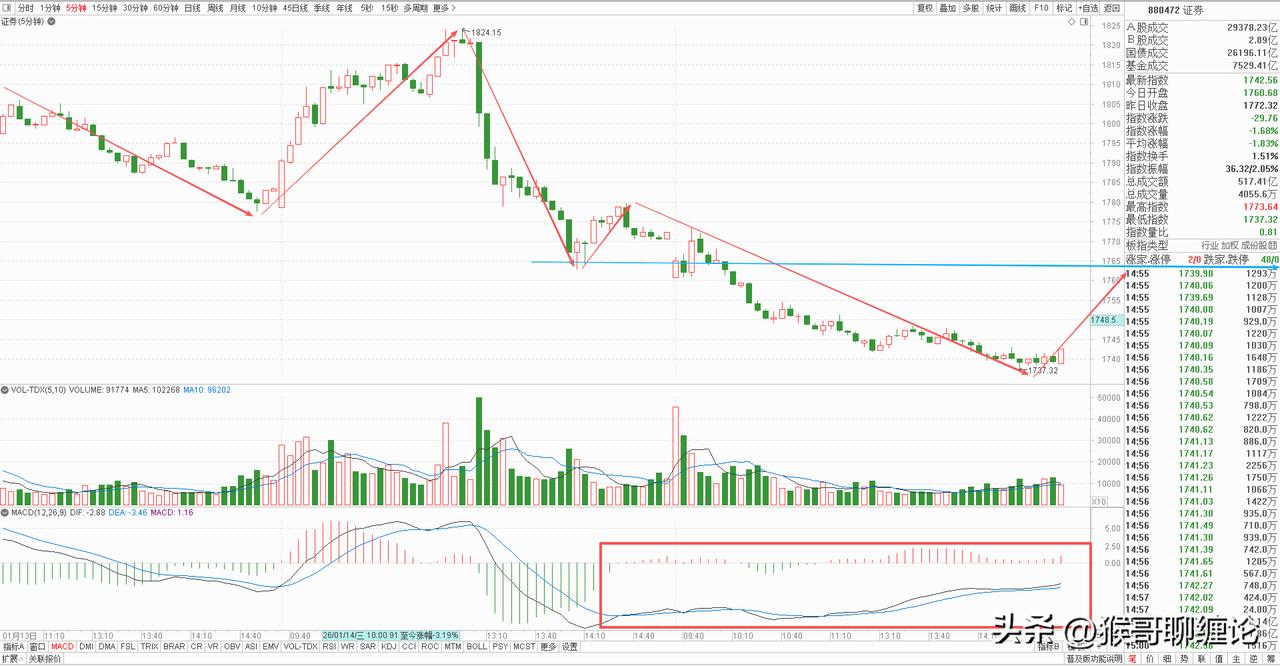Open F10 company info
The image size is (1280, 666).
pos(1041,8)
